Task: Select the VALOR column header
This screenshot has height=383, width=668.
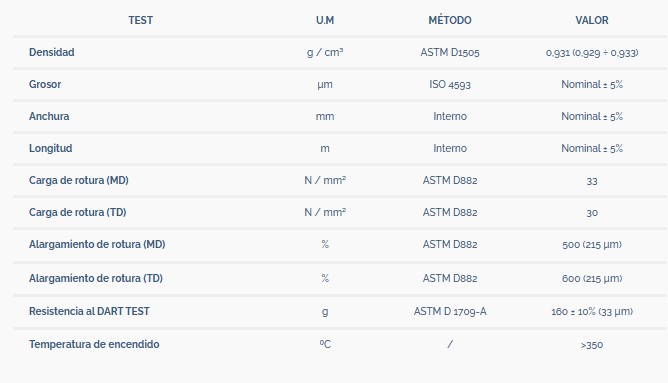Action: (x=592, y=20)
